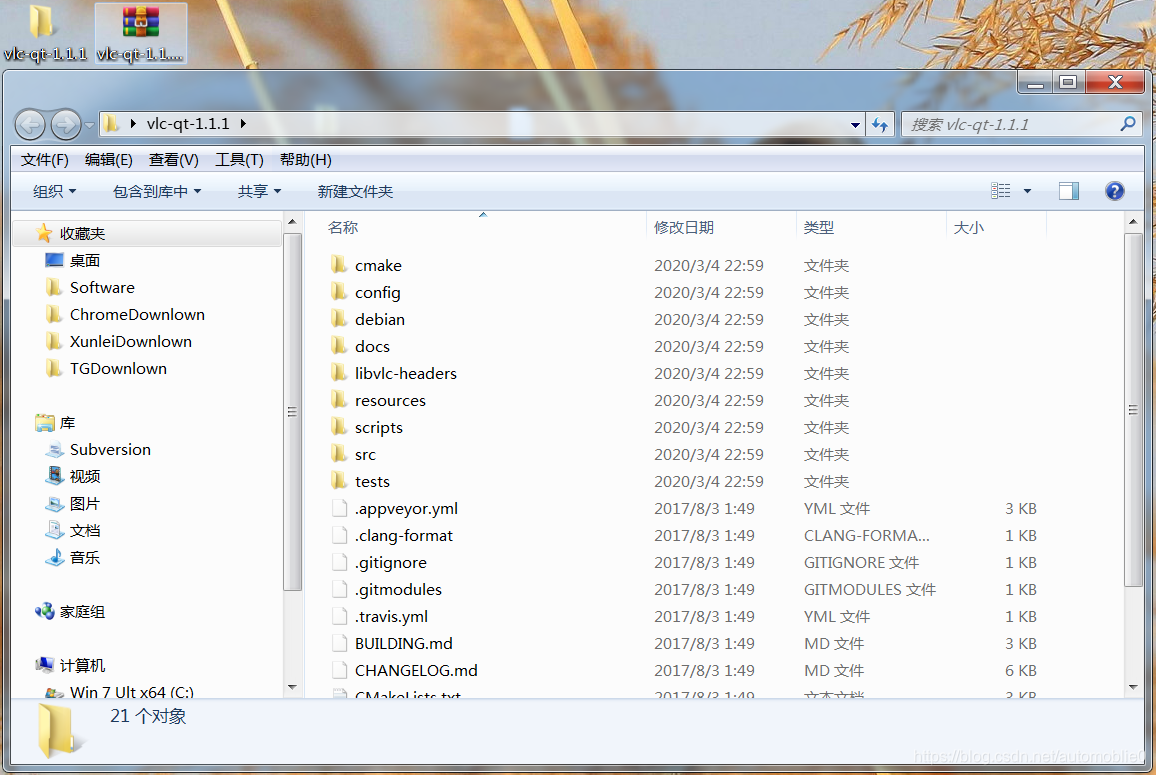Open TGDownlown in favorites

click(x=118, y=369)
